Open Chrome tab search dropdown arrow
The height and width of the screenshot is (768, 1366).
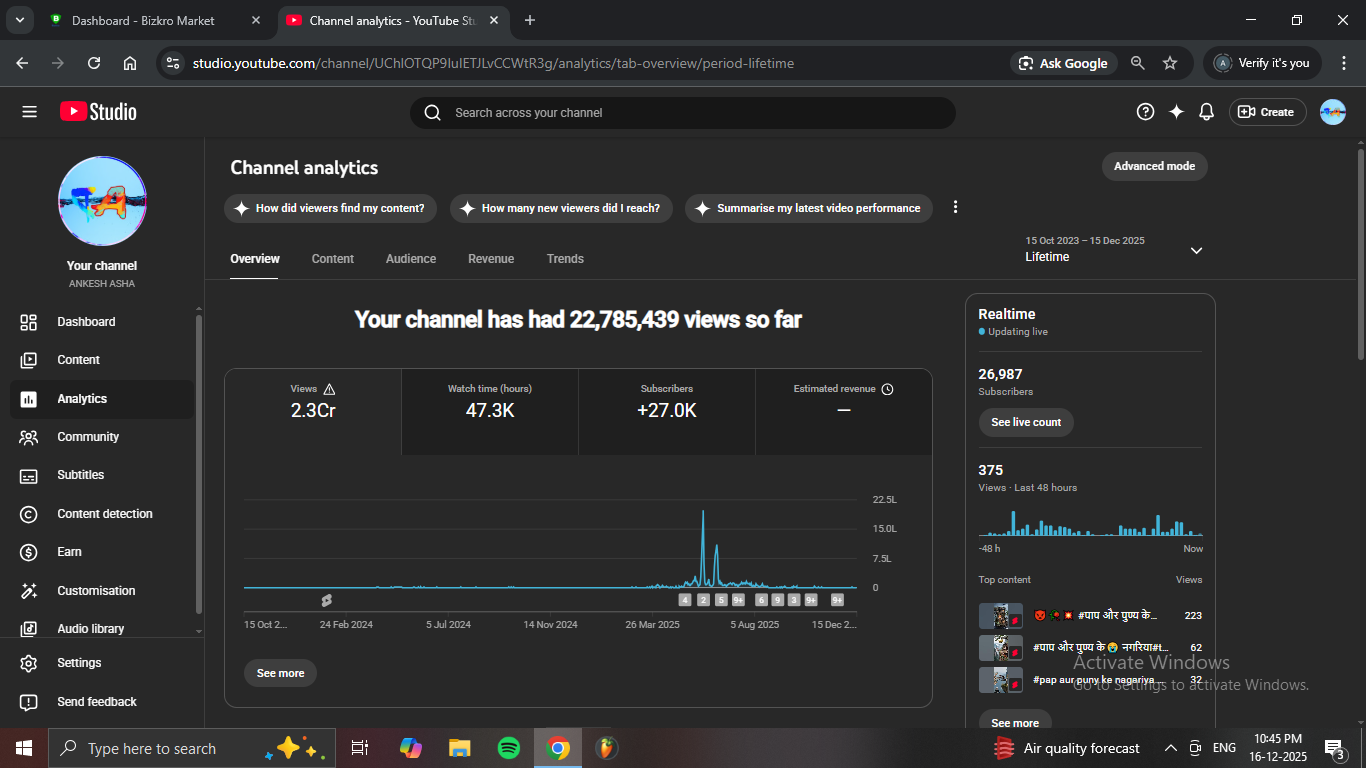tap(19, 20)
